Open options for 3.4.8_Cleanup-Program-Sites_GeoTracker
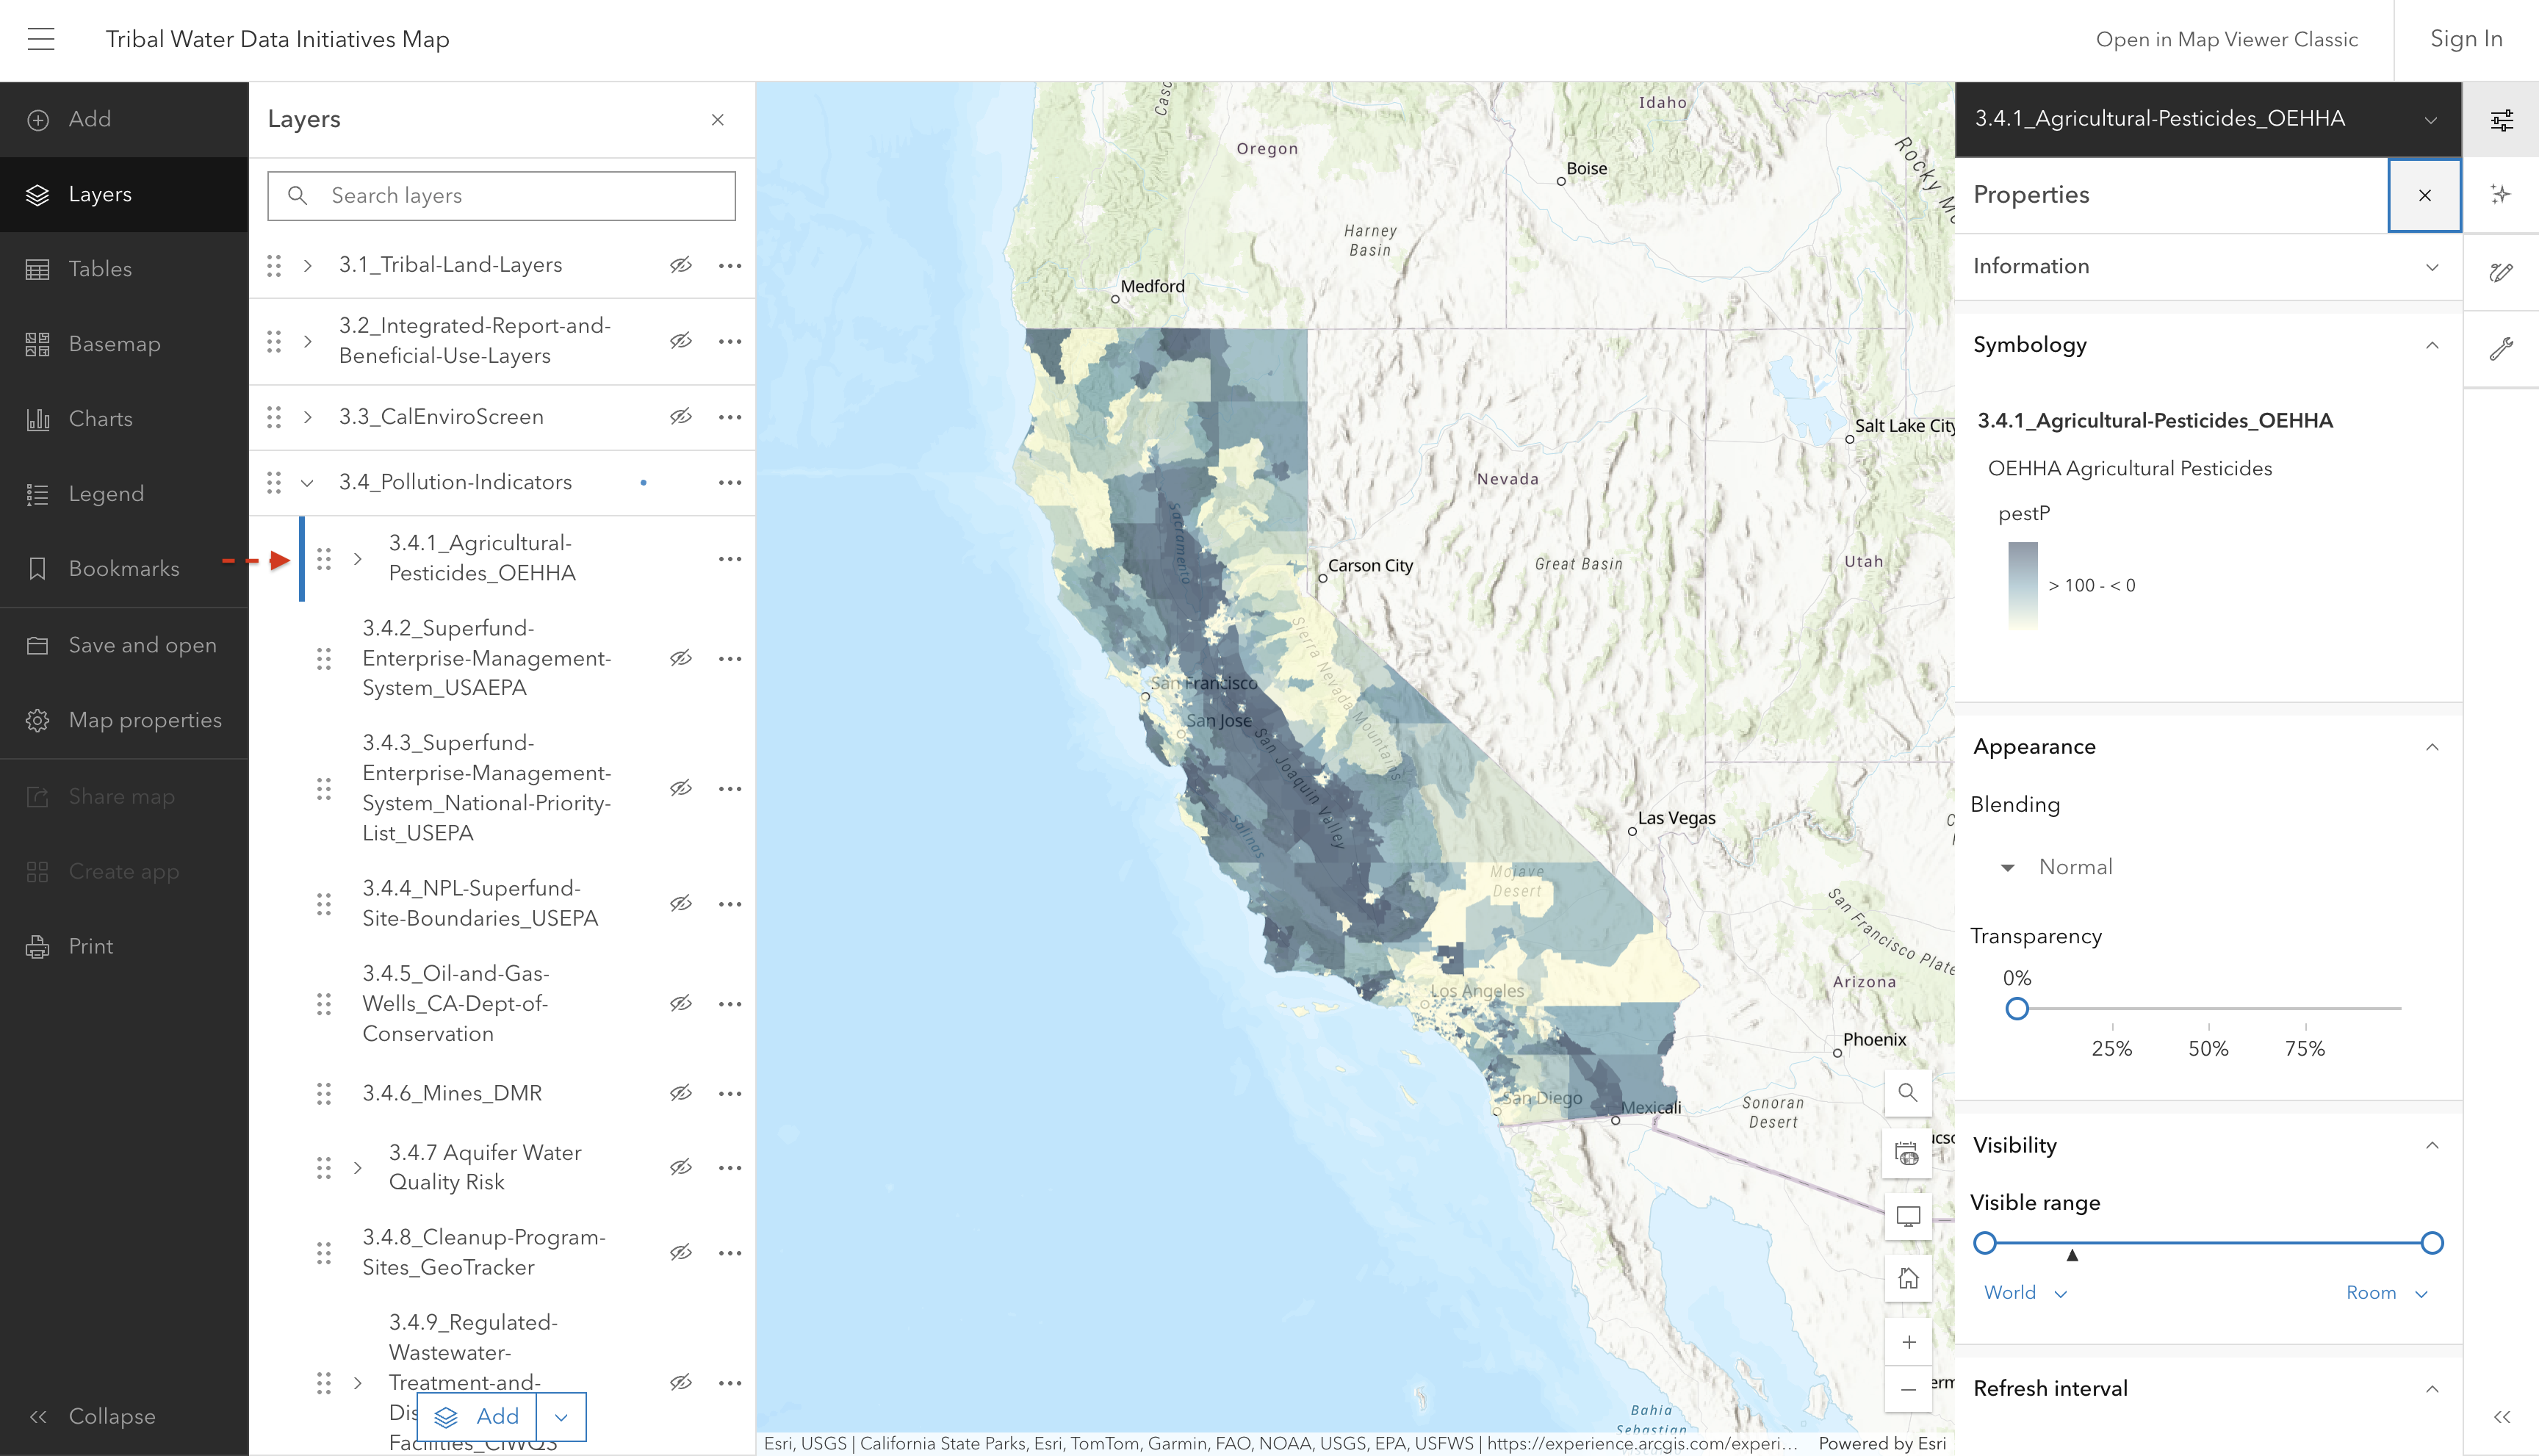The height and width of the screenshot is (1456, 2539). [730, 1253]
